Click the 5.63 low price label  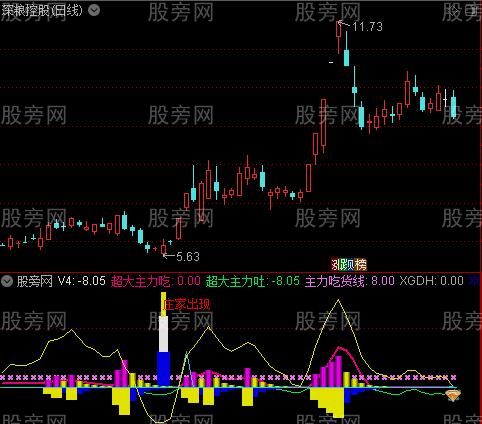[x=188, y=257]
